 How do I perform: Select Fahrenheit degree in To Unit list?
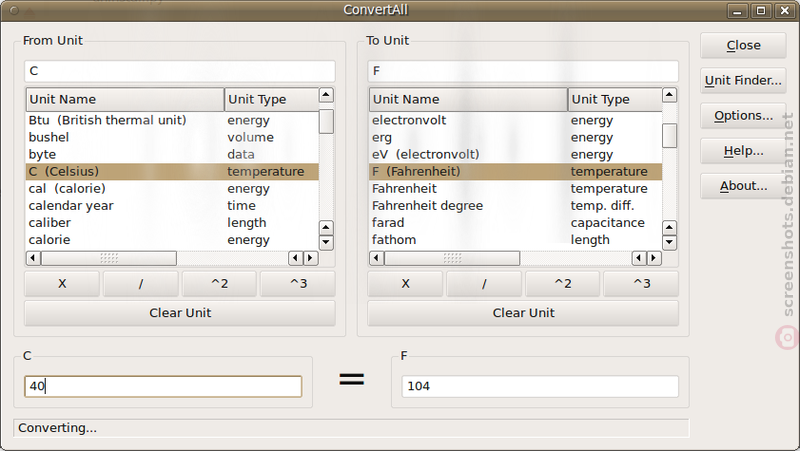pos(516,206)
